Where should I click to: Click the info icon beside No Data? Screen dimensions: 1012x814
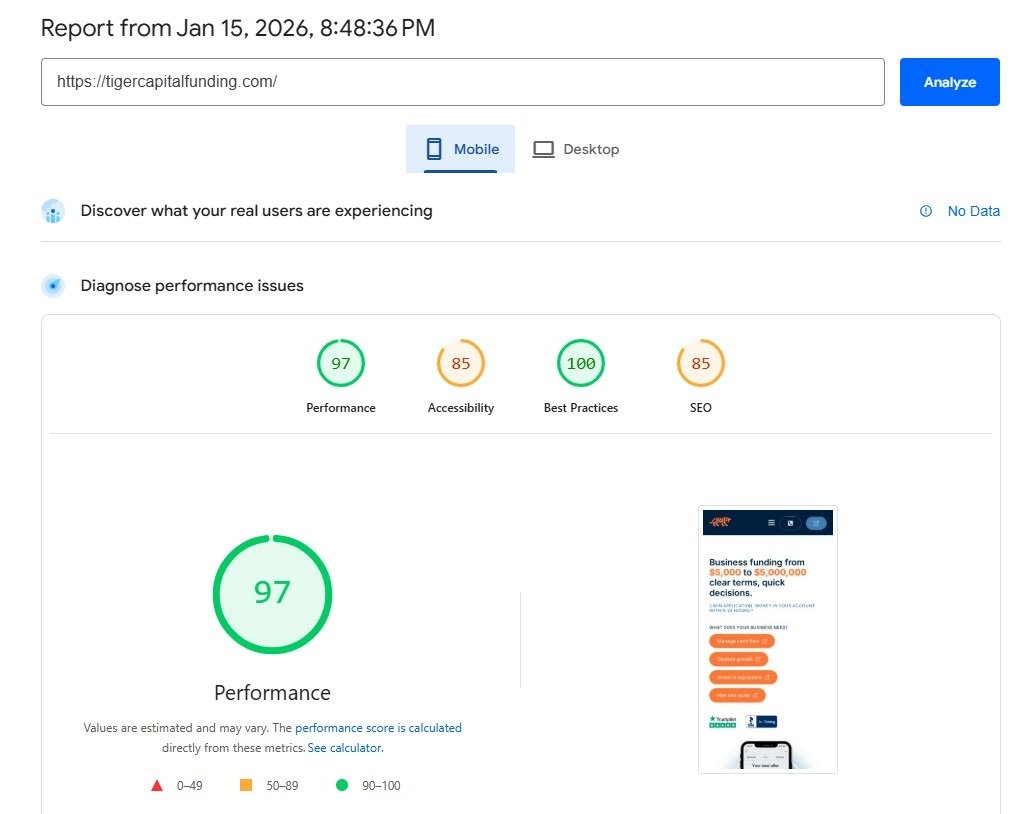click(926, 211)
